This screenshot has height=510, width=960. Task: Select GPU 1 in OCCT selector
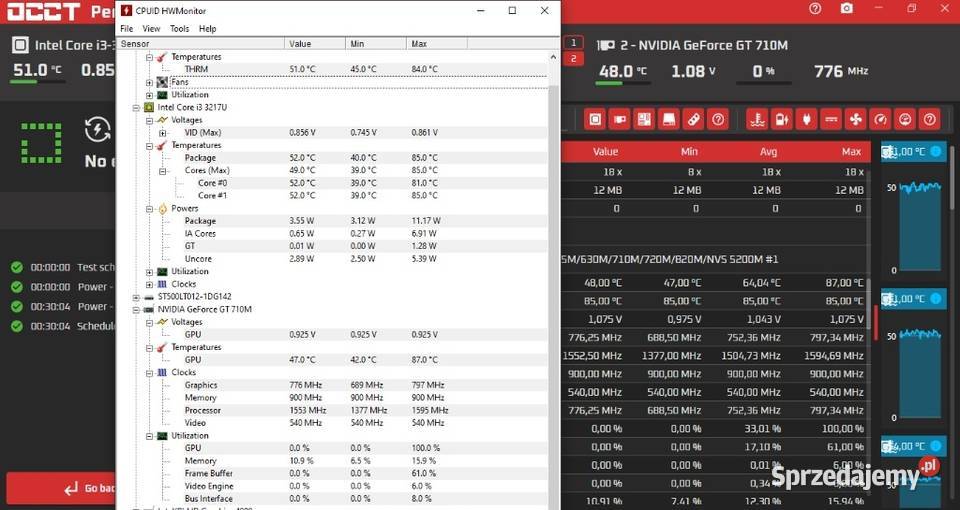573,43
